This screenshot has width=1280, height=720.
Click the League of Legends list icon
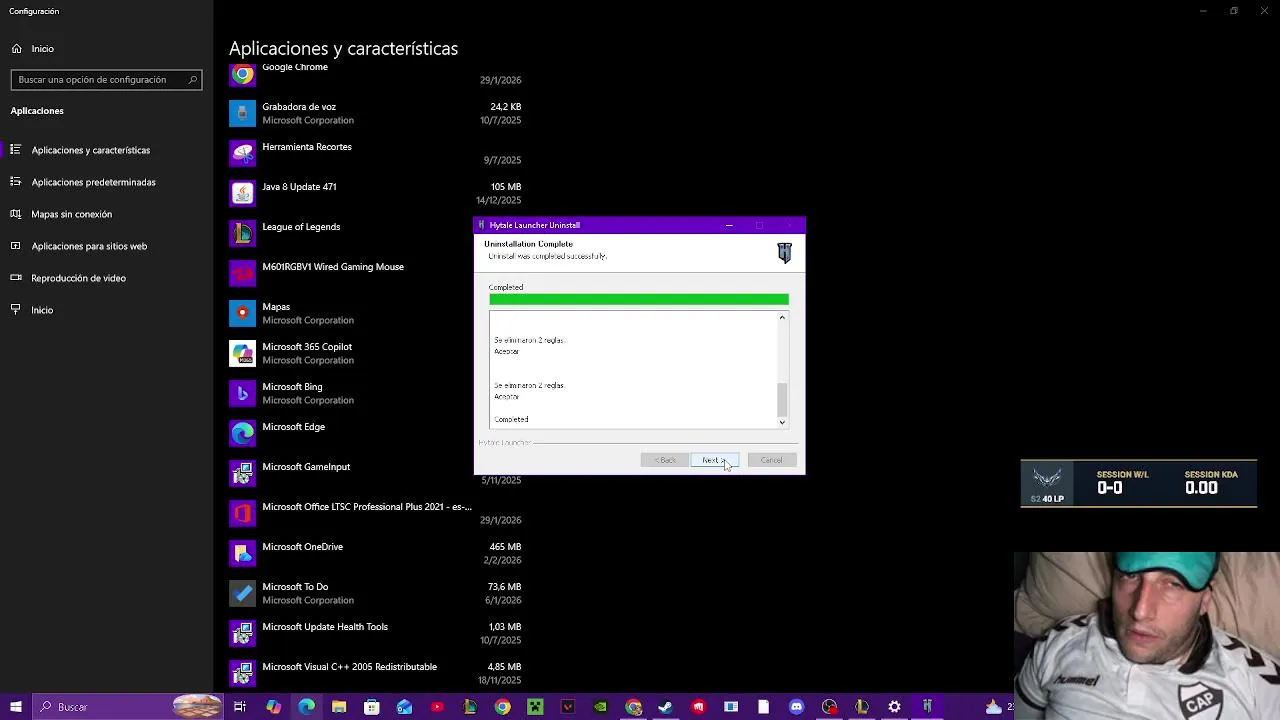coord(242,233)
